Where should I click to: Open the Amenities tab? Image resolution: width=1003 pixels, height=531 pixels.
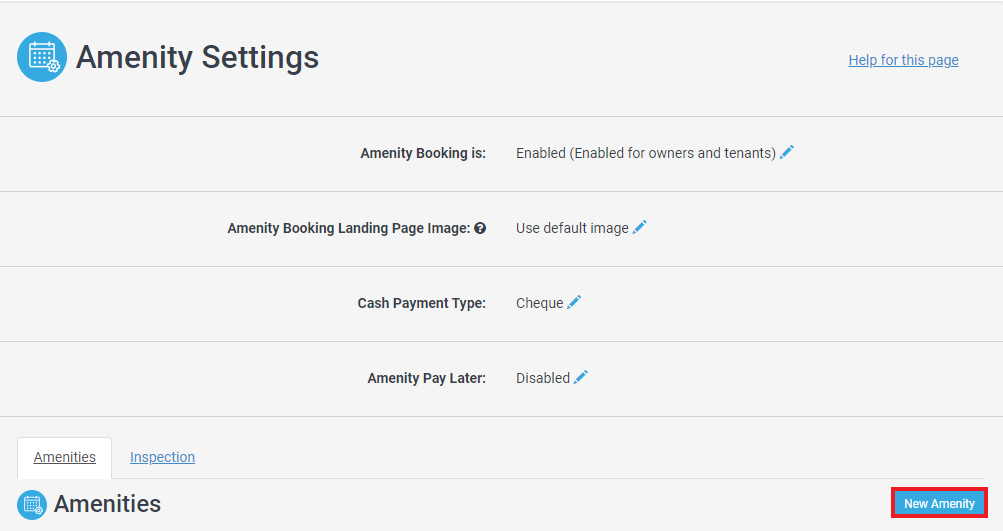(x=65, y=457)
